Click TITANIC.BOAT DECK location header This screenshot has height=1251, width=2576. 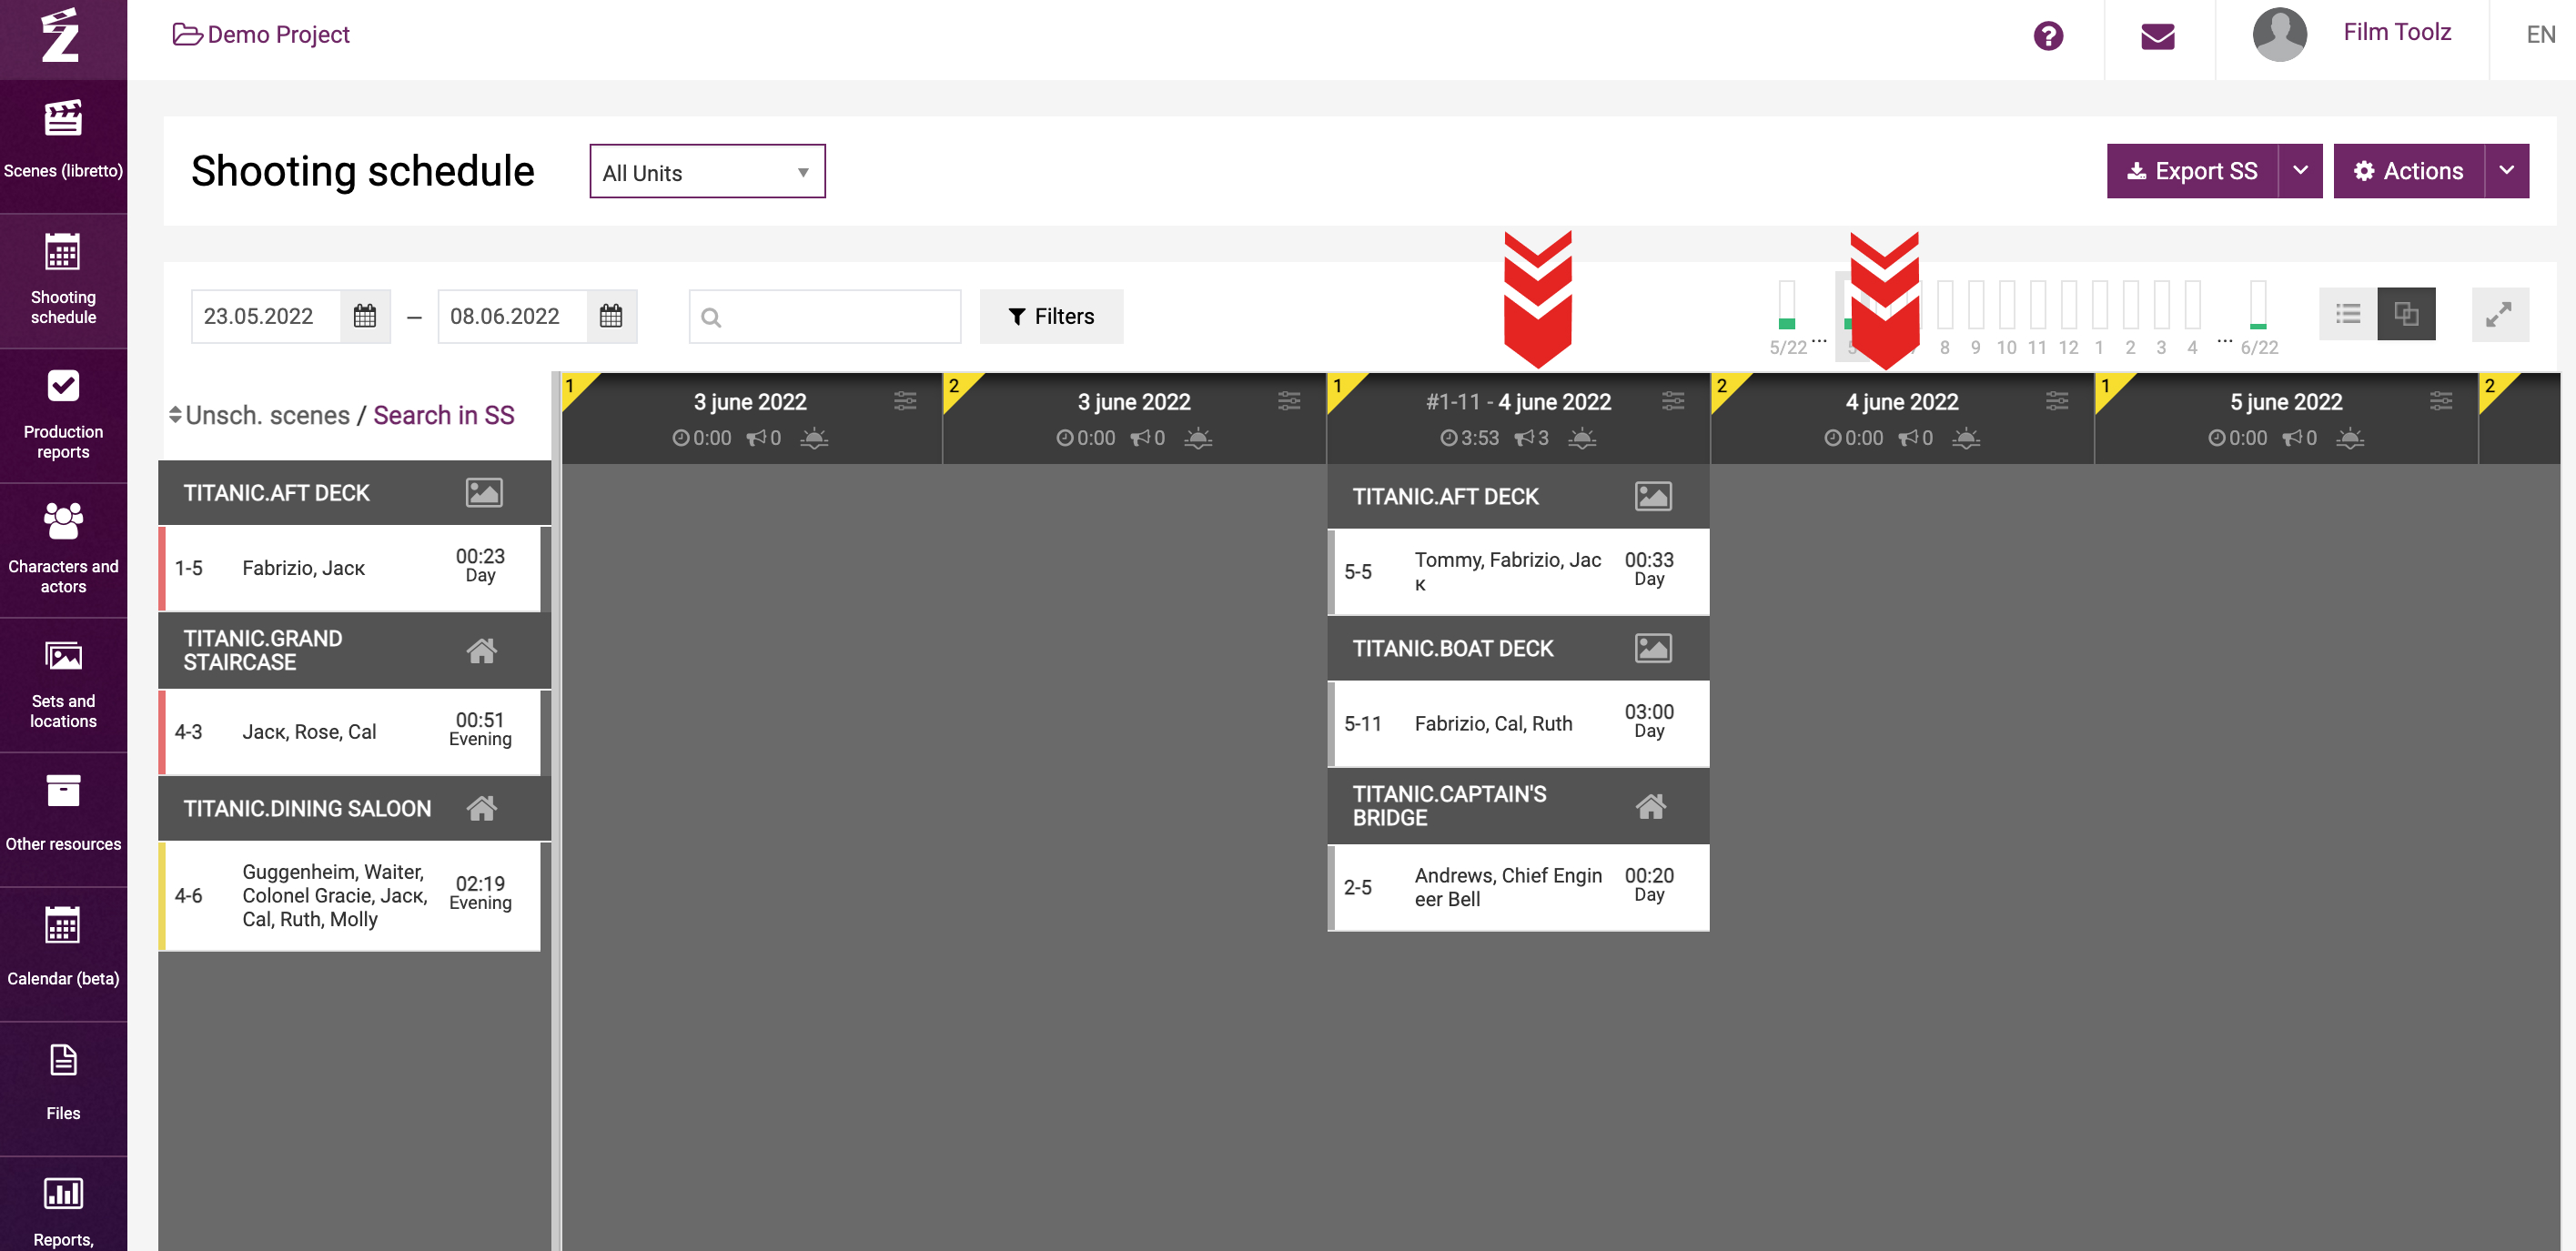click(1518, 648)
